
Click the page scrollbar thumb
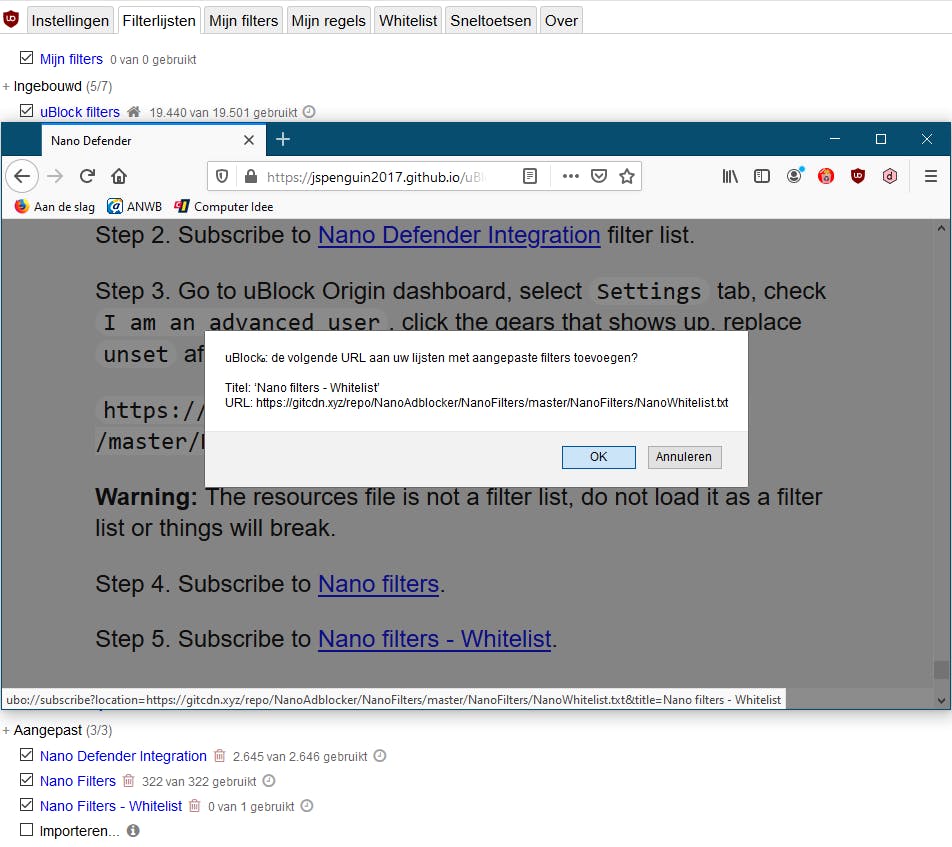point(942,670)
